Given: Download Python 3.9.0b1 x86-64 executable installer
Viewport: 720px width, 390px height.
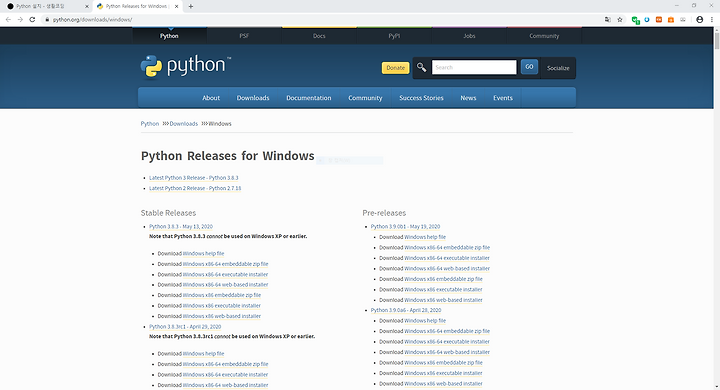Looking at the screenshot, I should click(447, 258).
